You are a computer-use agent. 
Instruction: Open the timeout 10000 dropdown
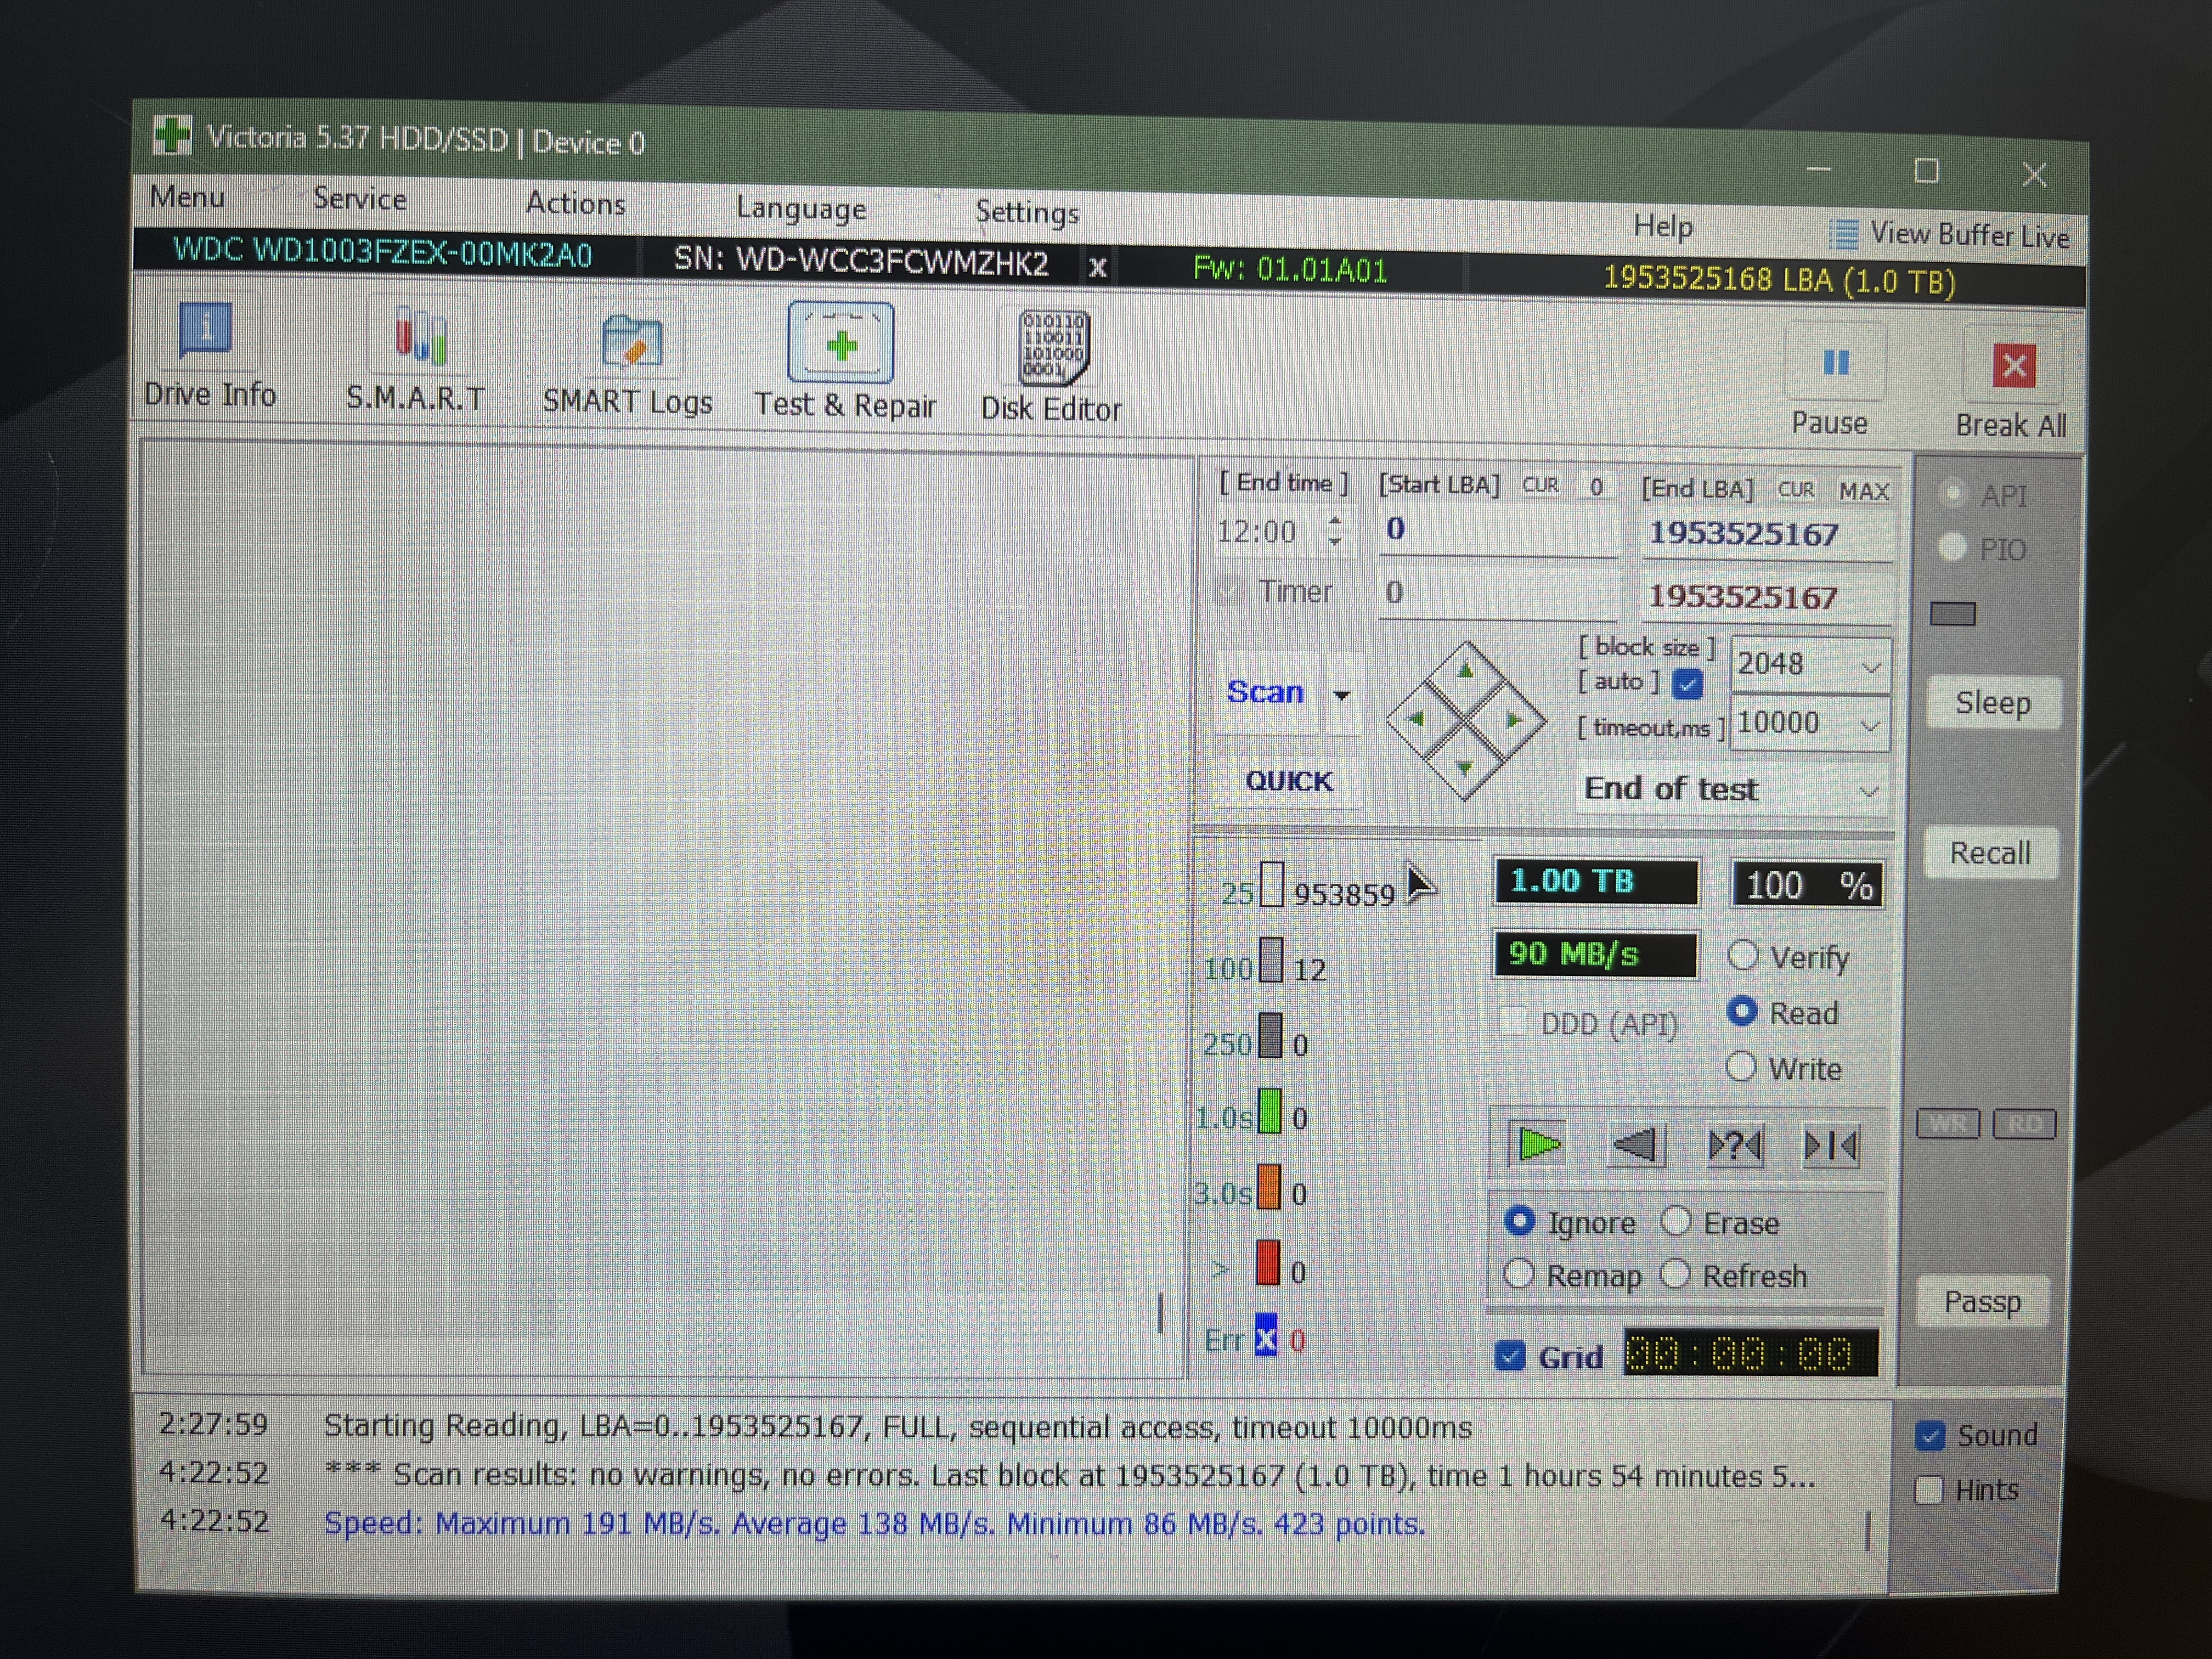tap(1870, 725)
